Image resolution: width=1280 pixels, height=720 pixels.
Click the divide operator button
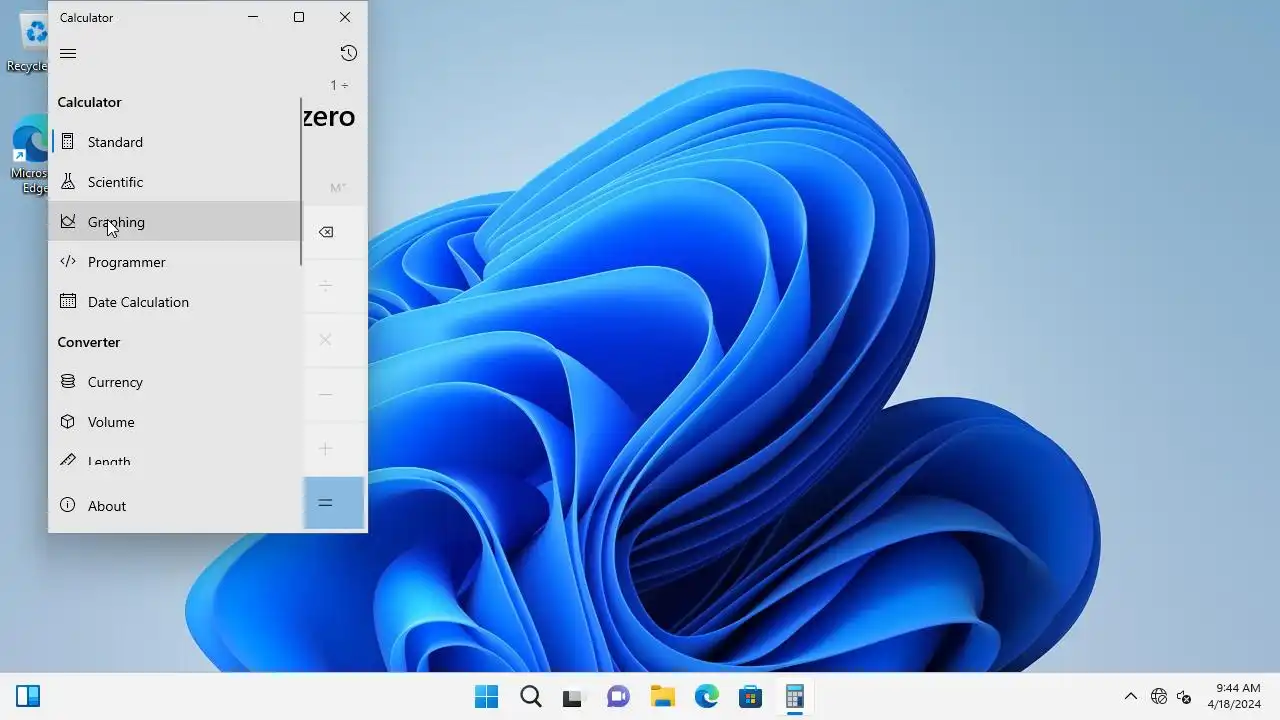(x=333, y=286)
